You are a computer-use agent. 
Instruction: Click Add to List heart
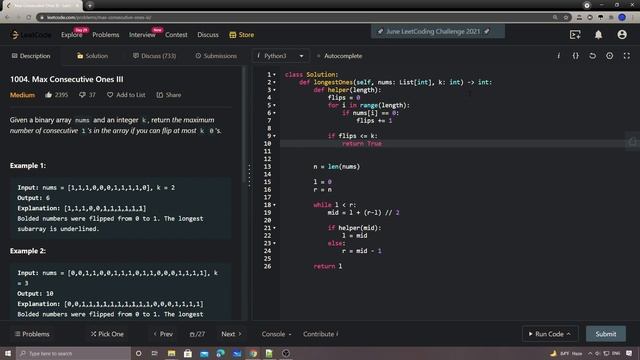126,95
